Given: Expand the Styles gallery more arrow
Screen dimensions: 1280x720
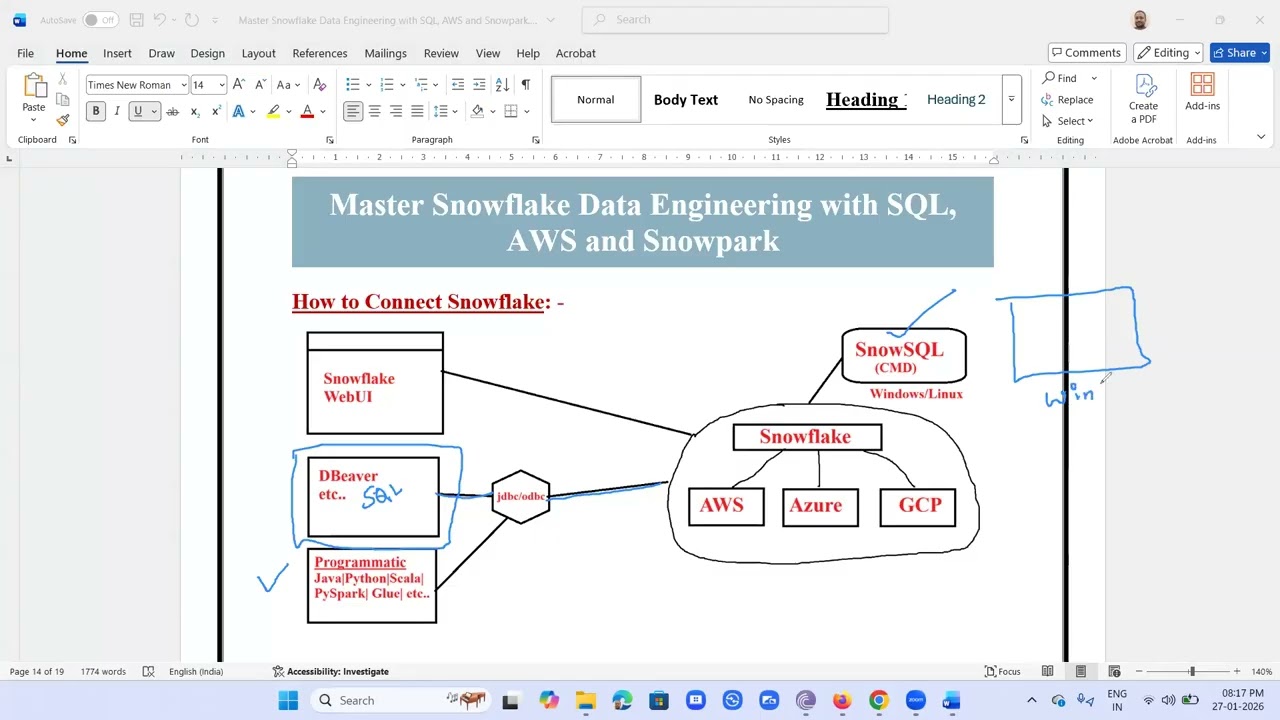Looking at the screenshot, I should (1011, 99).
